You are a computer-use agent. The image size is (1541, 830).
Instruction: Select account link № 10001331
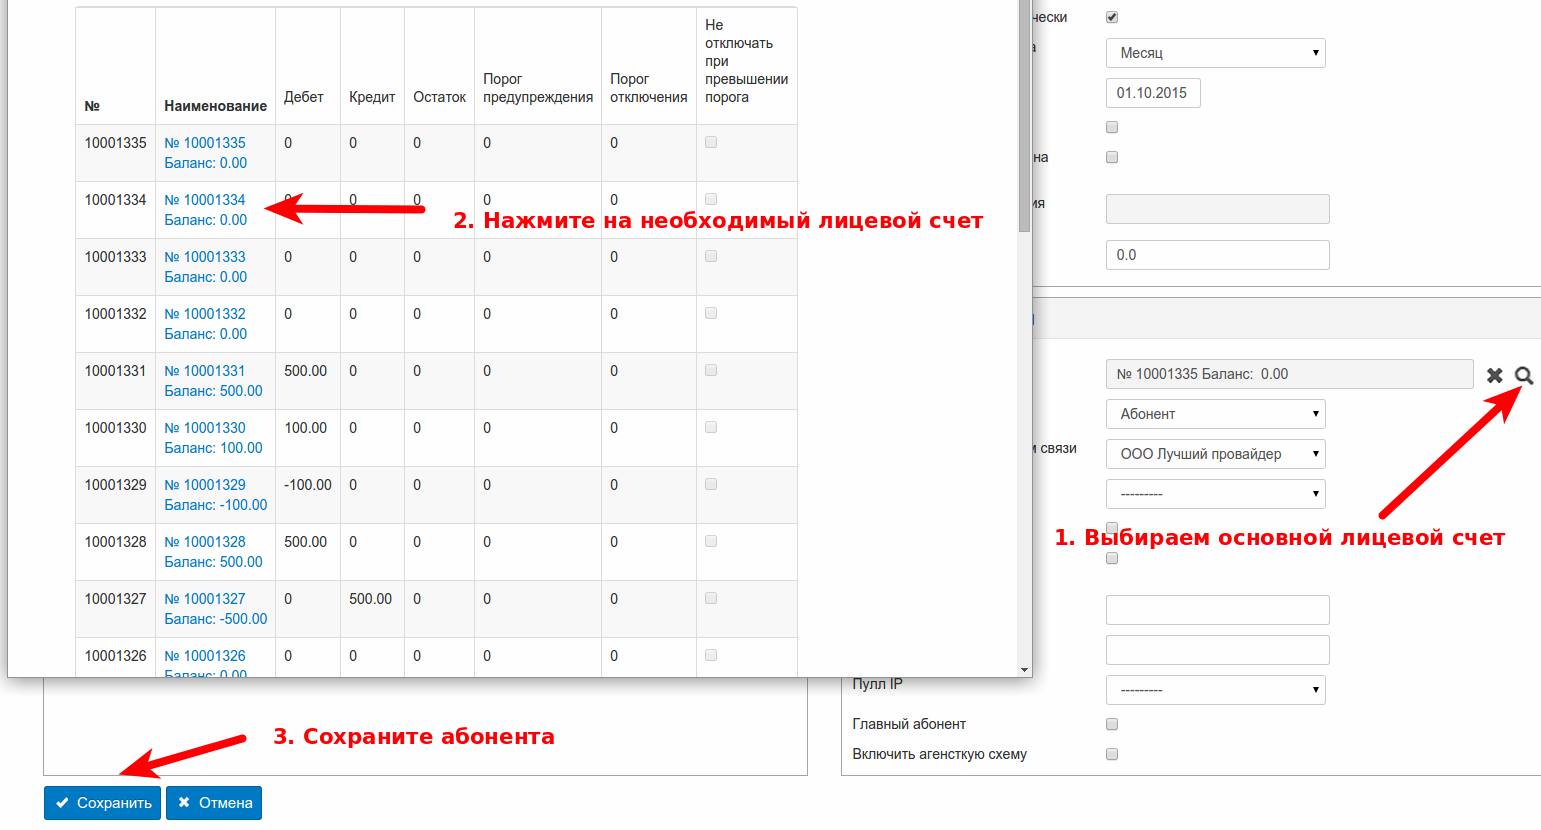point(205,371)
